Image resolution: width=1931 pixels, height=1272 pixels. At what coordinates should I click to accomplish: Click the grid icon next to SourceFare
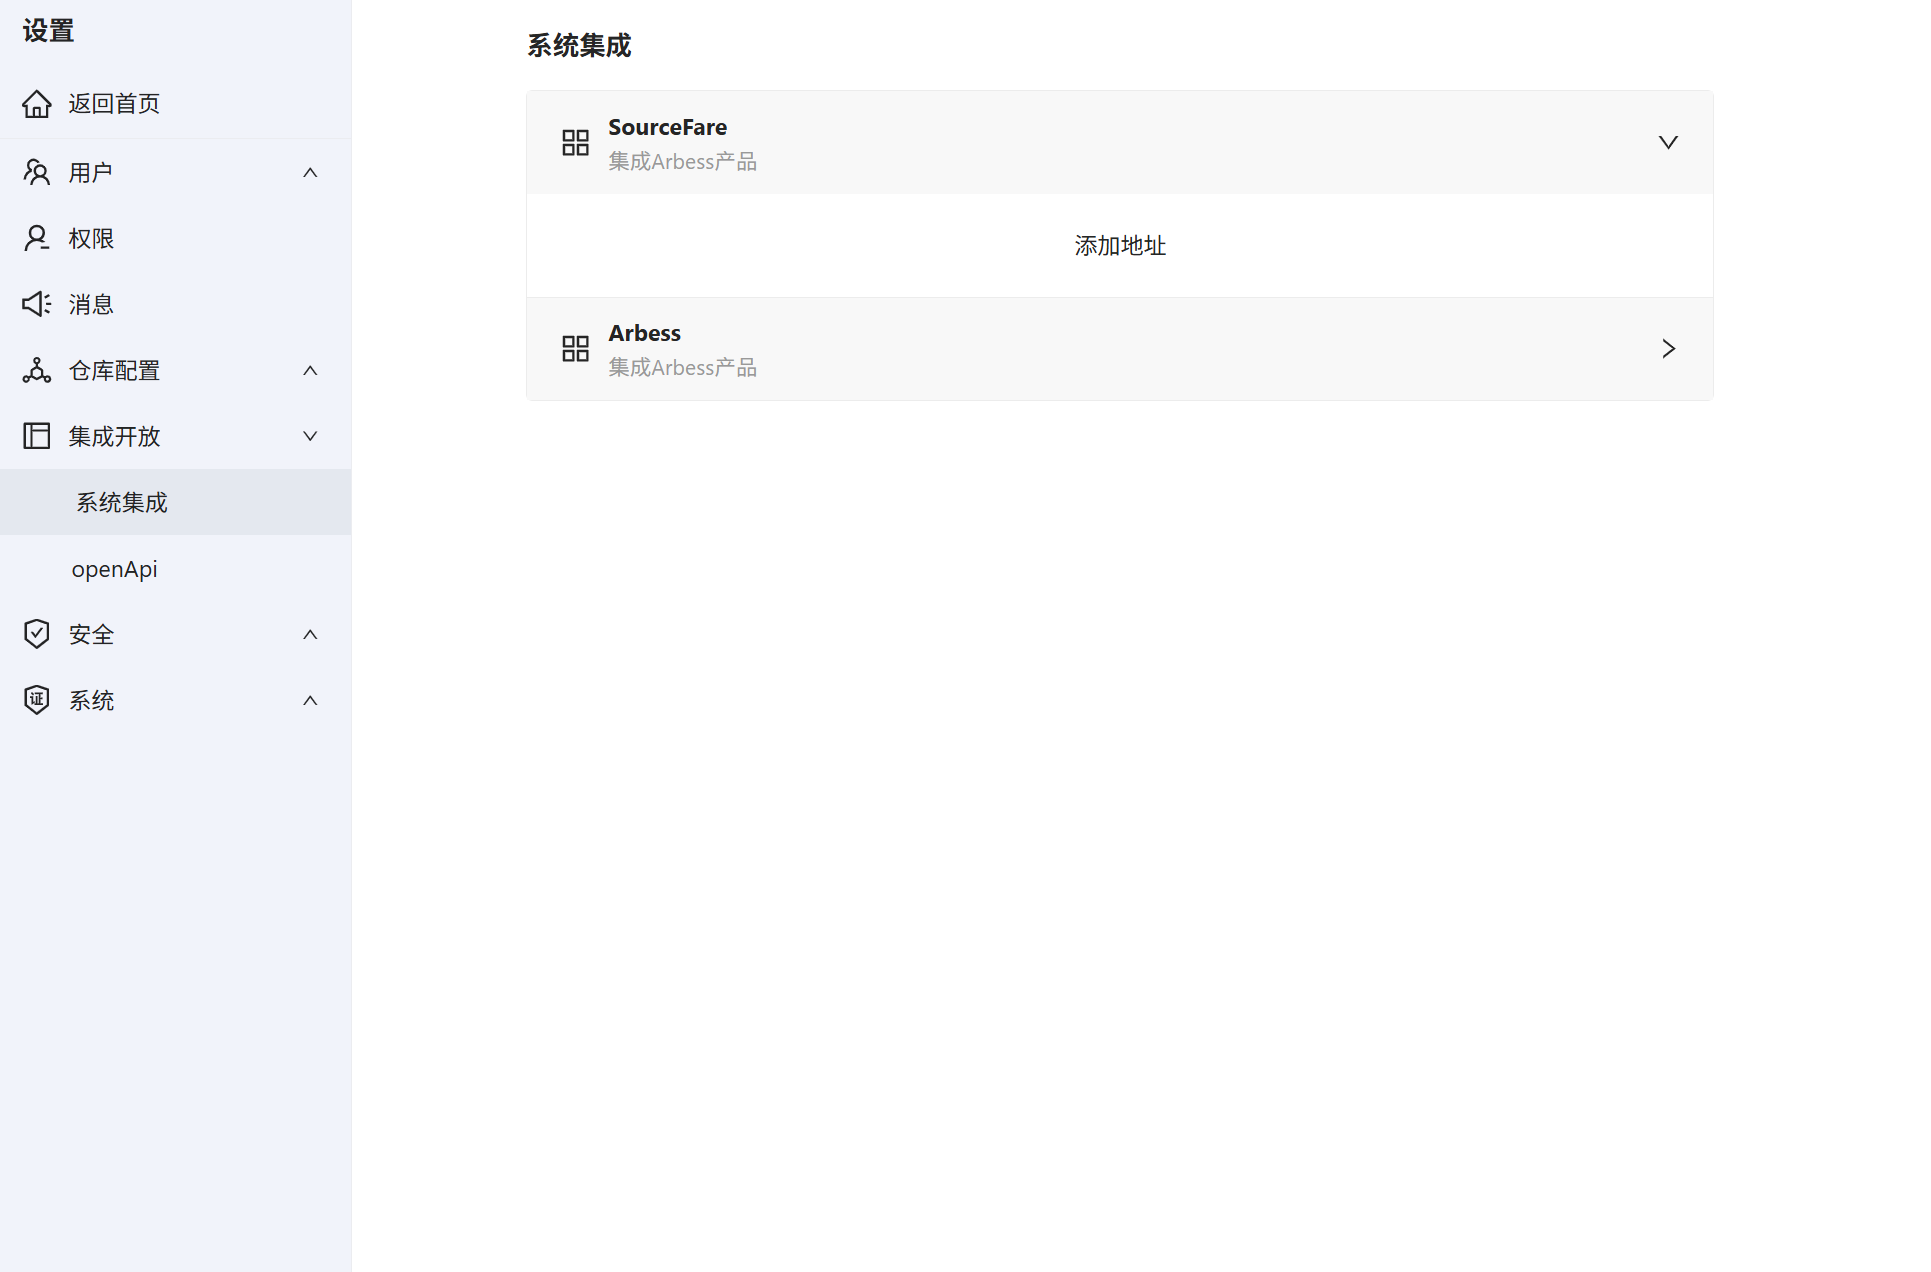pos(575,143)
